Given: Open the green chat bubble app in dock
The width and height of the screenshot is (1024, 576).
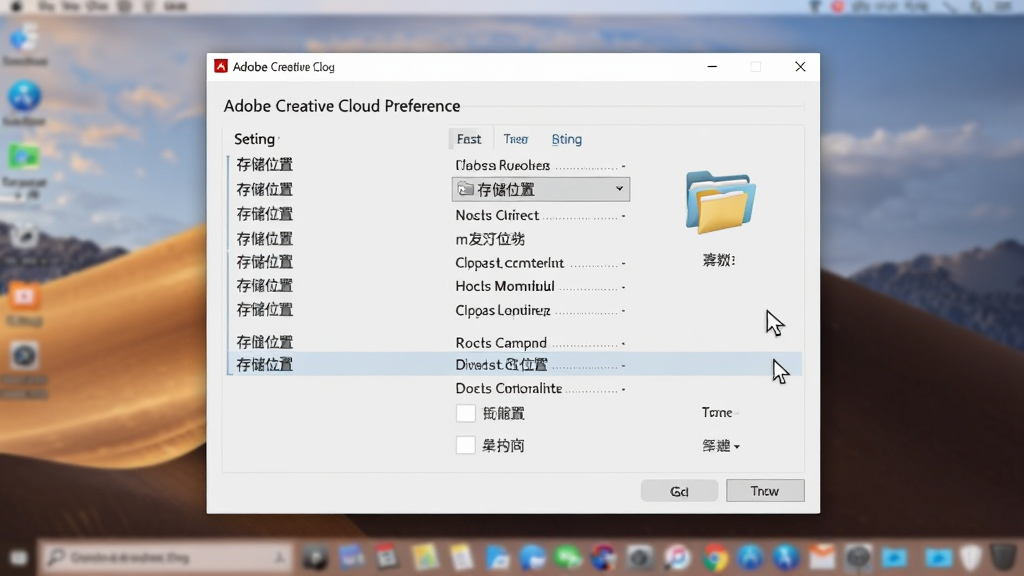Looking at the screenshot, I should click(568, 557).
